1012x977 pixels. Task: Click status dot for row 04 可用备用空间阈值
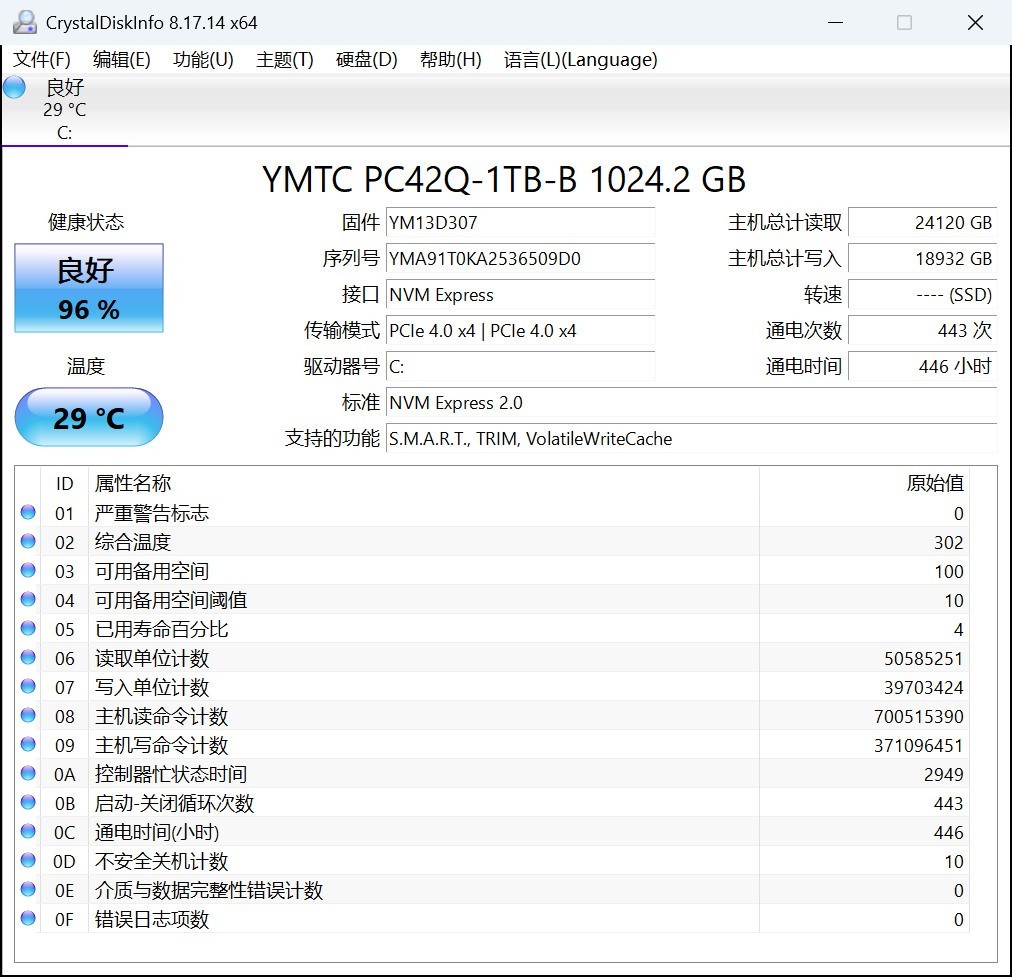pos(28,599)
